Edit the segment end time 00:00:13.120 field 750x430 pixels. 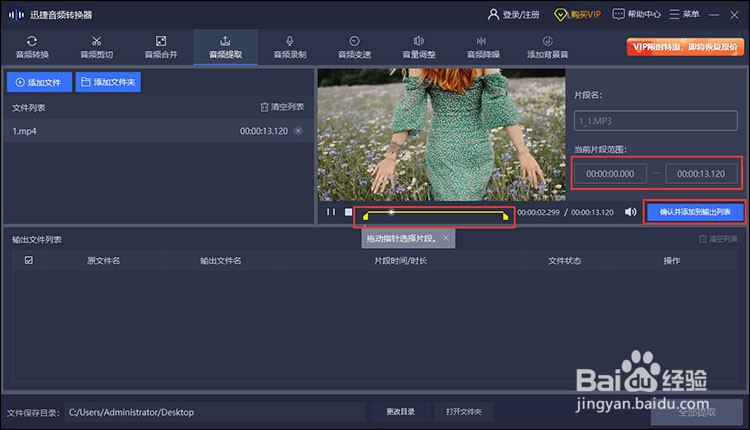coord(701,174)
